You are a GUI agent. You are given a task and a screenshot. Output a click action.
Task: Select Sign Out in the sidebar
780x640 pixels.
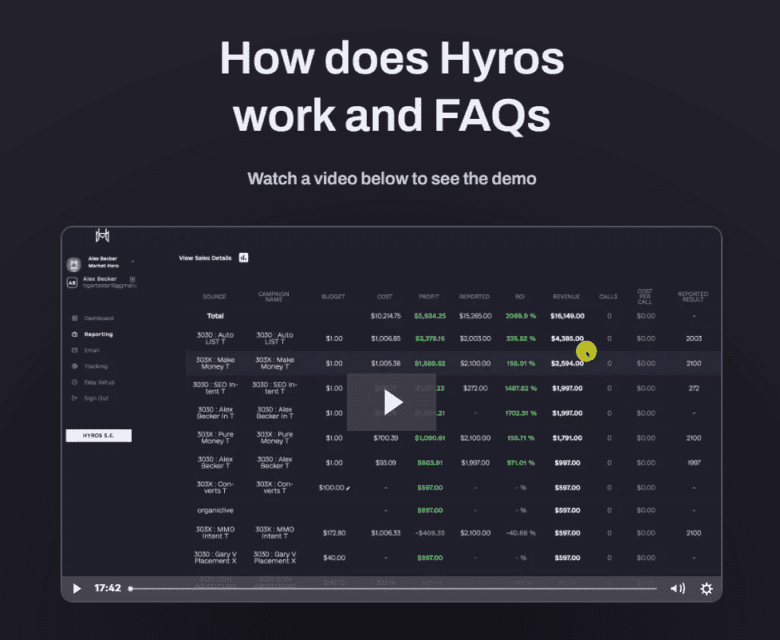point(97,398)
